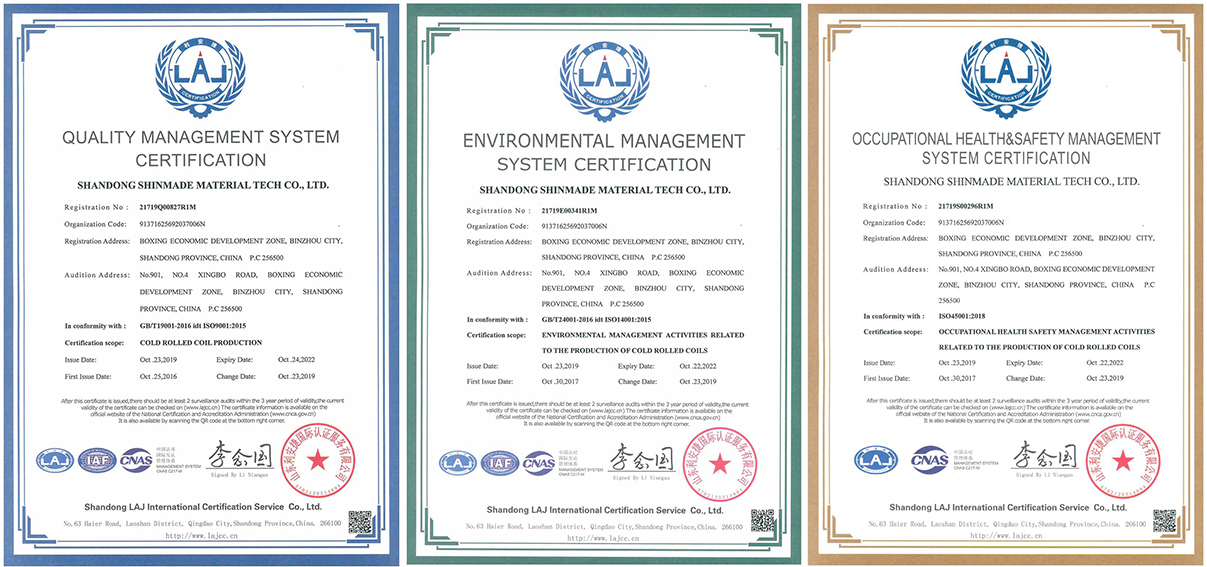1207x567 pixels.
Task: Click the red star seal on the Environmental certificate
Action: click(721, 462)
